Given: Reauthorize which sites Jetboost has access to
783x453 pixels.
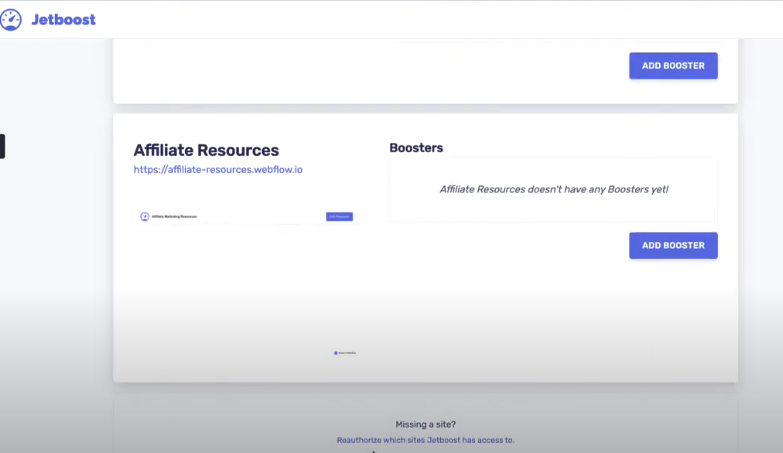Looking at the screenshot, I should click(x=425, y=440).
